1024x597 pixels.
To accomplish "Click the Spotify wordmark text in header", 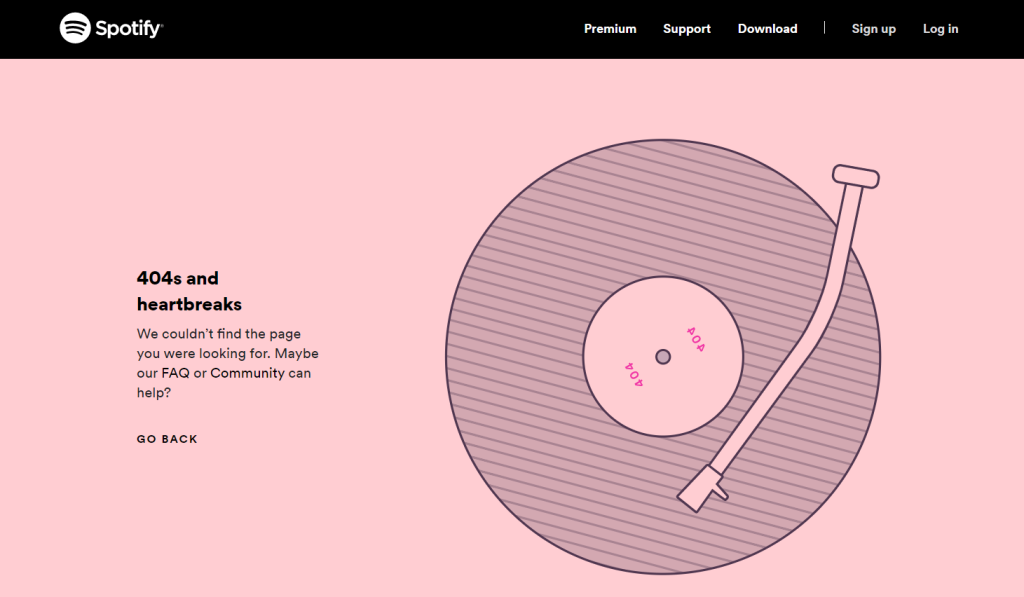I will (129, 29).
